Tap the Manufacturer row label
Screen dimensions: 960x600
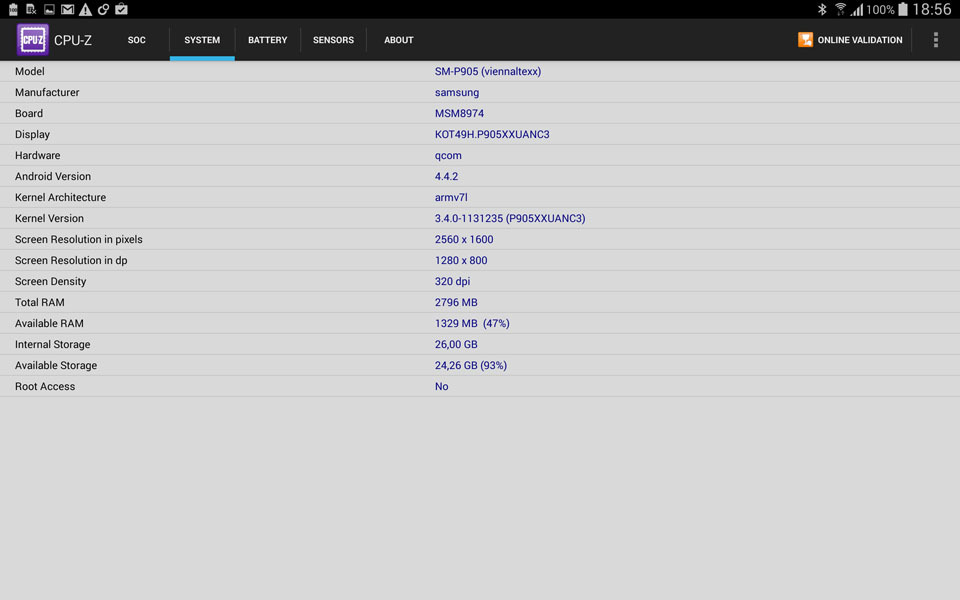47,92
